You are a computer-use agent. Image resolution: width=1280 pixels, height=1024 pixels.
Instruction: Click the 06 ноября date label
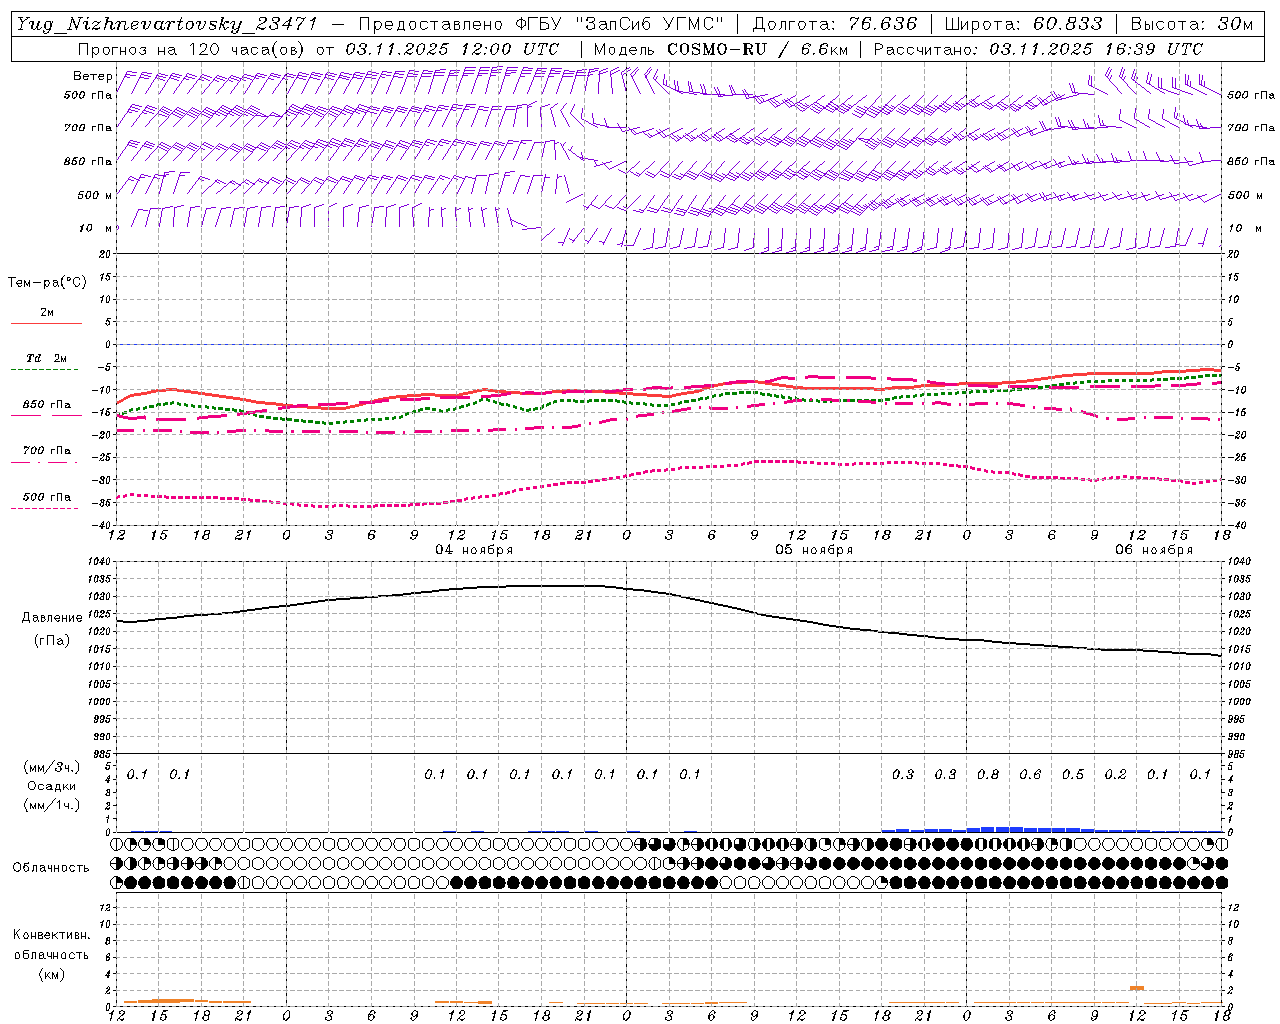[x=1154, y=550]
